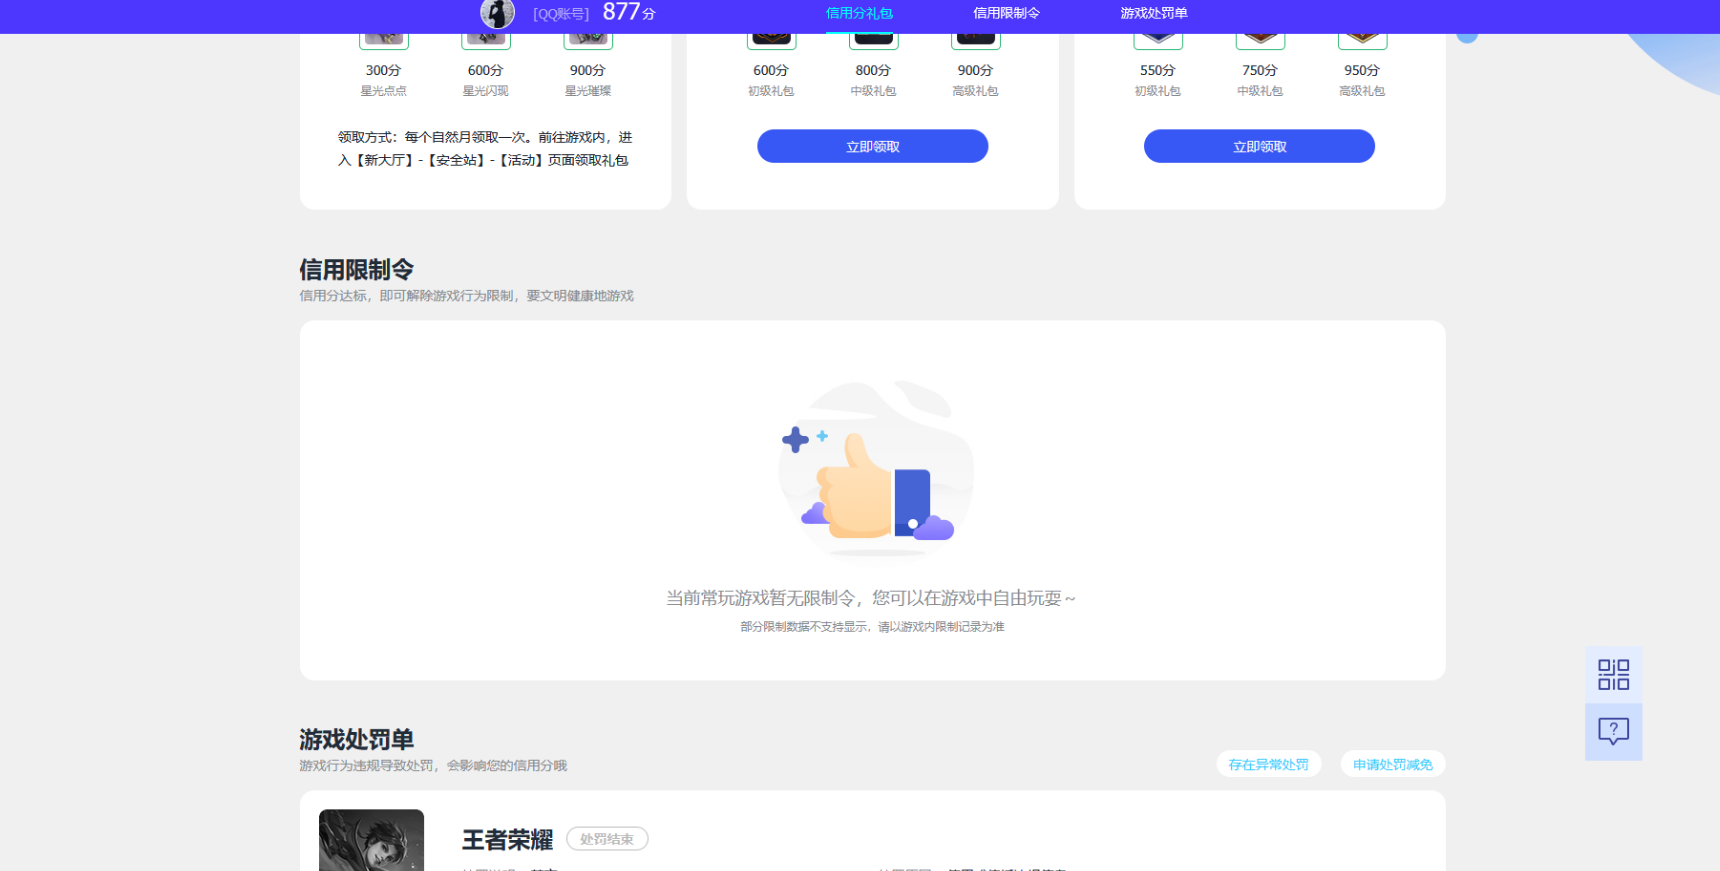The width and height of the screenshot is (1720, 871).
Task: Click the 游戏处罚单 section heading
Action: click(356, 739)
